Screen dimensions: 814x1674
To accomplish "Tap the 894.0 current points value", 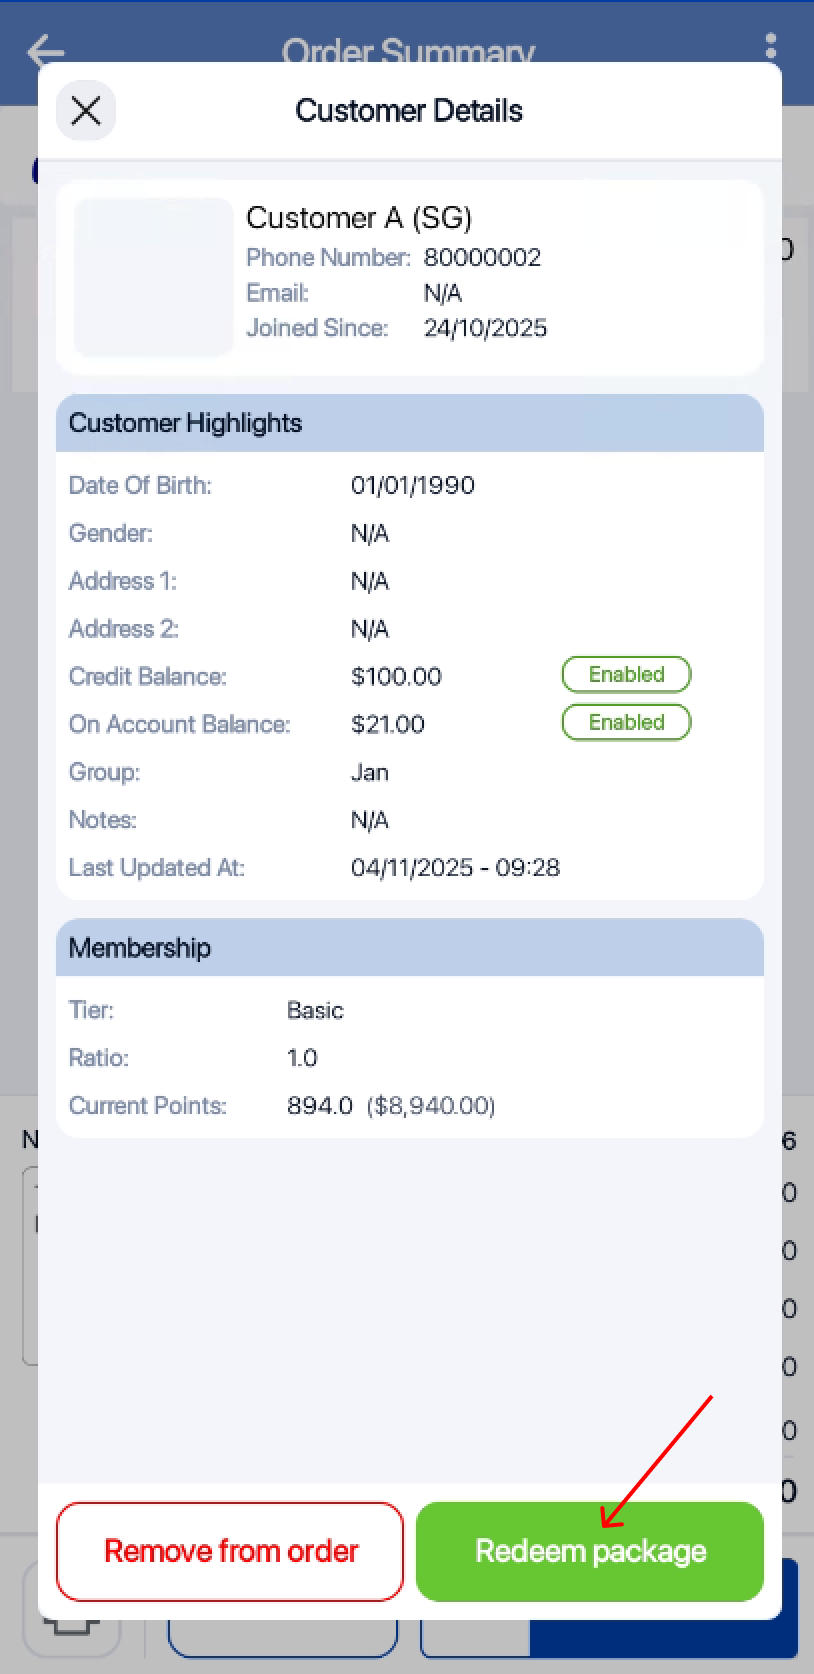I will point(320,1106).
